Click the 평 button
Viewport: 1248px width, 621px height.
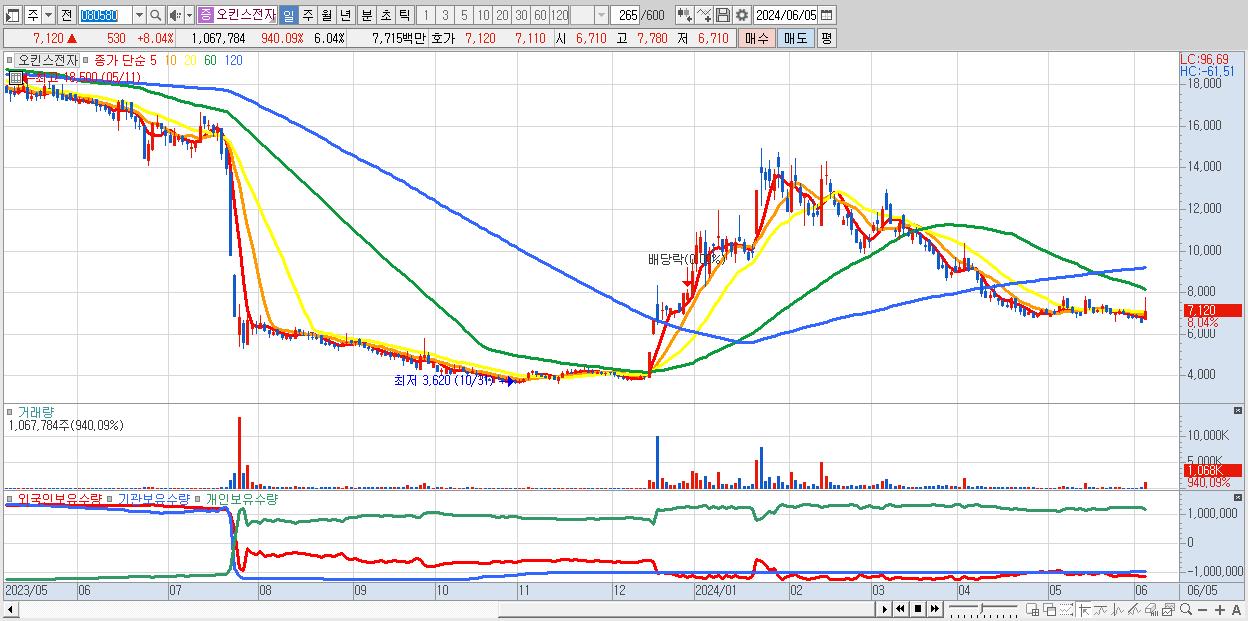(x=826, y=38)
